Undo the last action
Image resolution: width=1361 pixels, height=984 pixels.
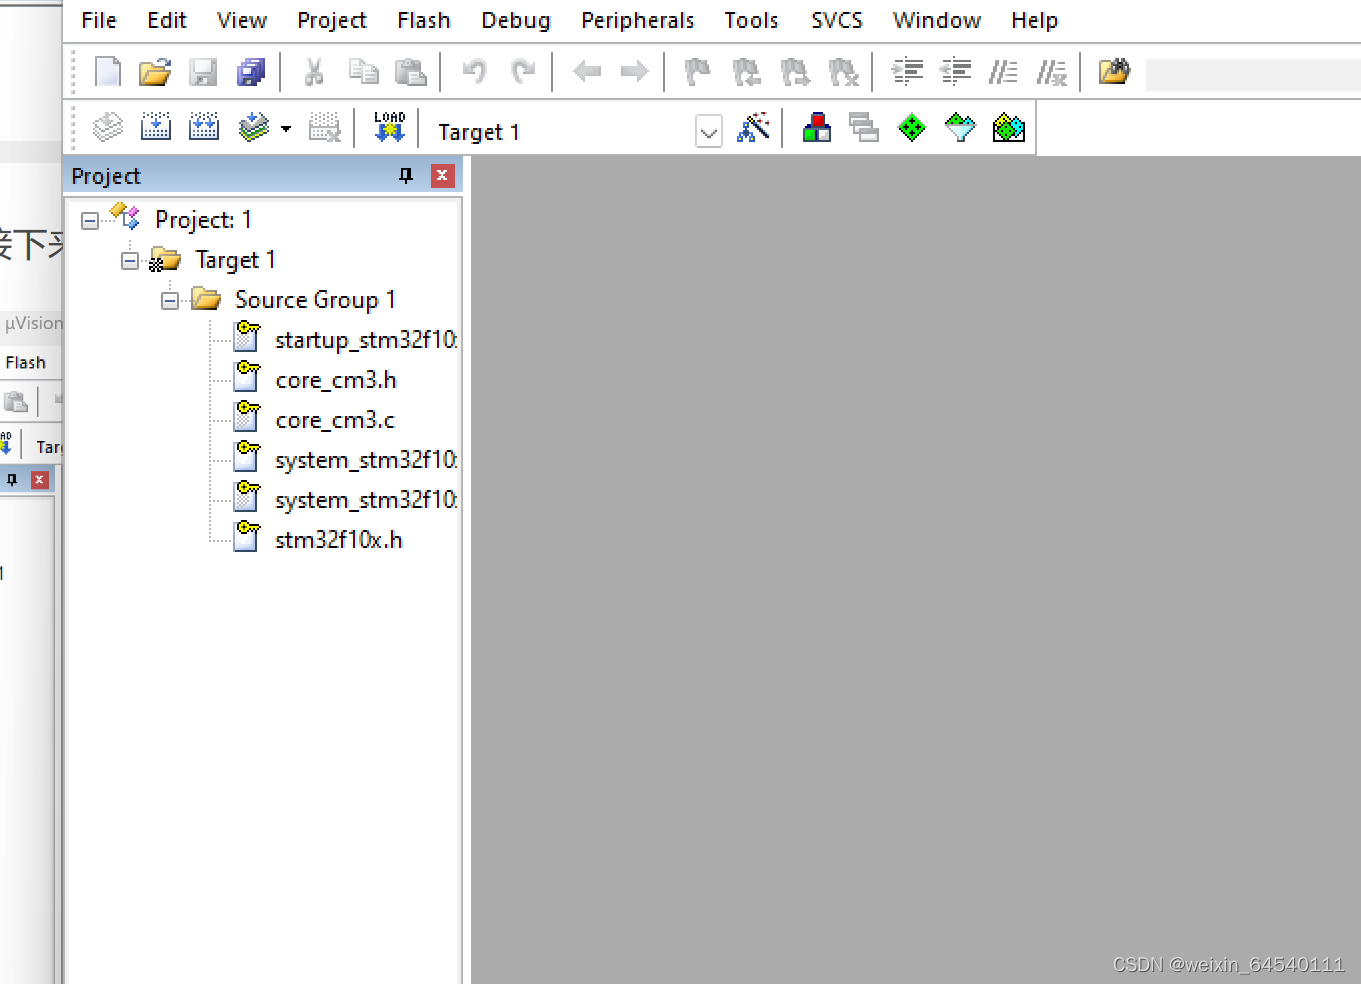(x=474, y=71)
